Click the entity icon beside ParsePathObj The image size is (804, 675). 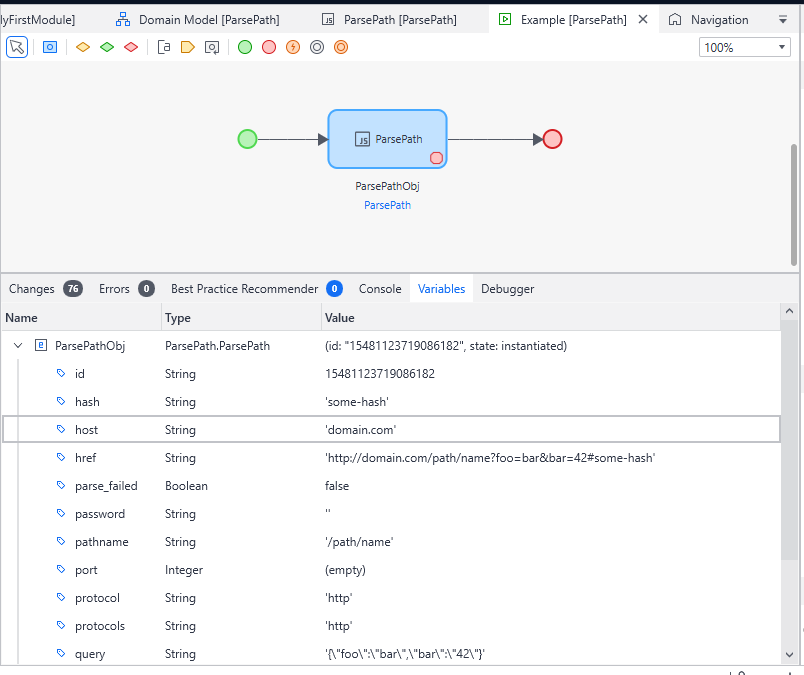pos(41,345)
